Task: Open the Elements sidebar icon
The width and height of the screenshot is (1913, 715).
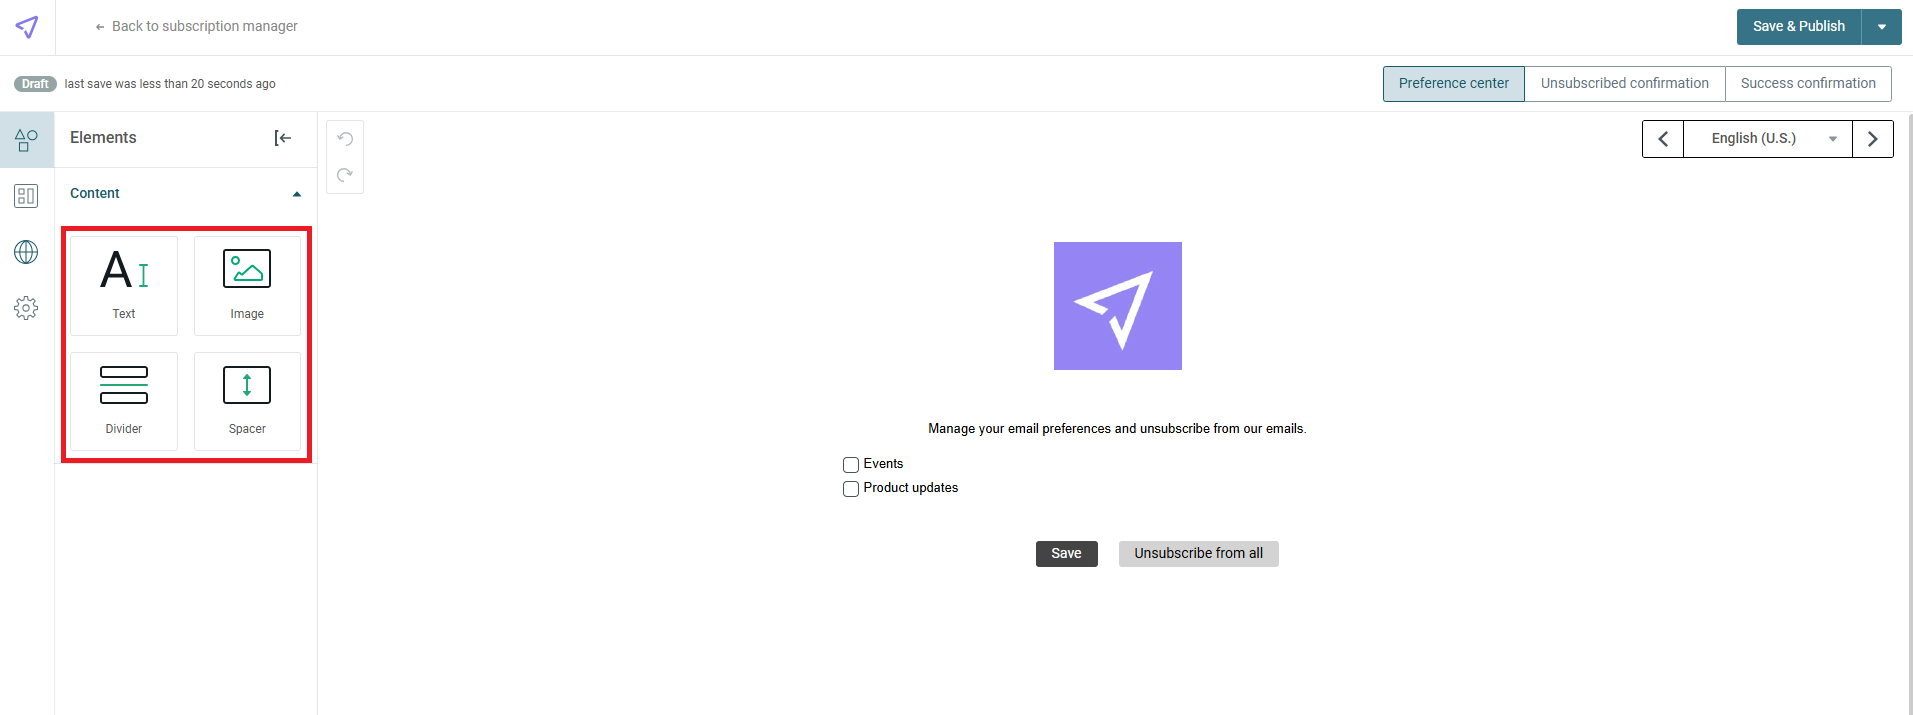Action: (x=27, y=140)
